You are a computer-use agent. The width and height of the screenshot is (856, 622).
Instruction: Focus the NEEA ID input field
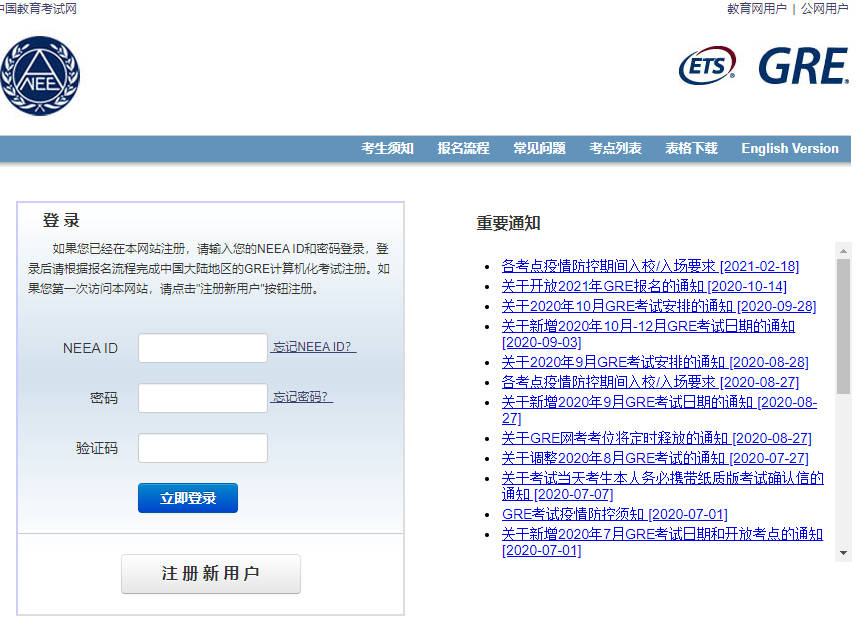203,348
